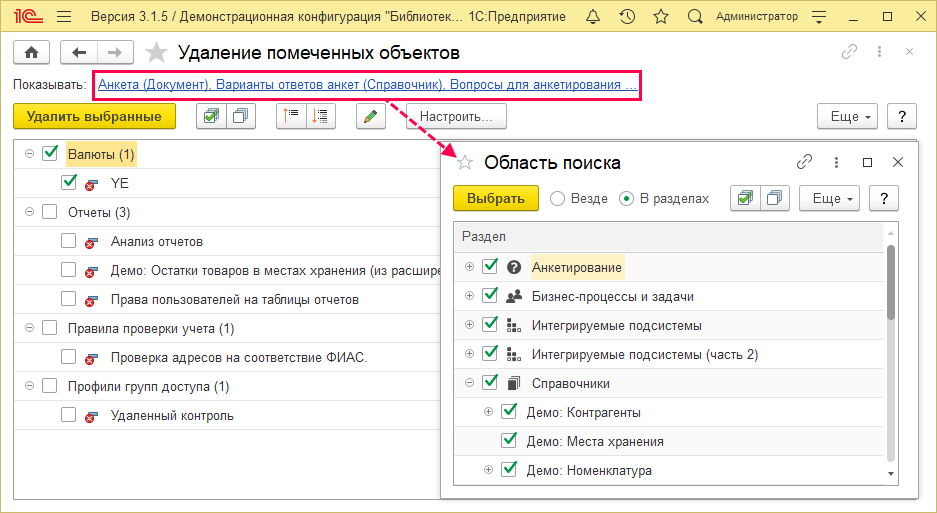Click Удалить выбранные button
This screenshot has height=513, width=937.
94,116
